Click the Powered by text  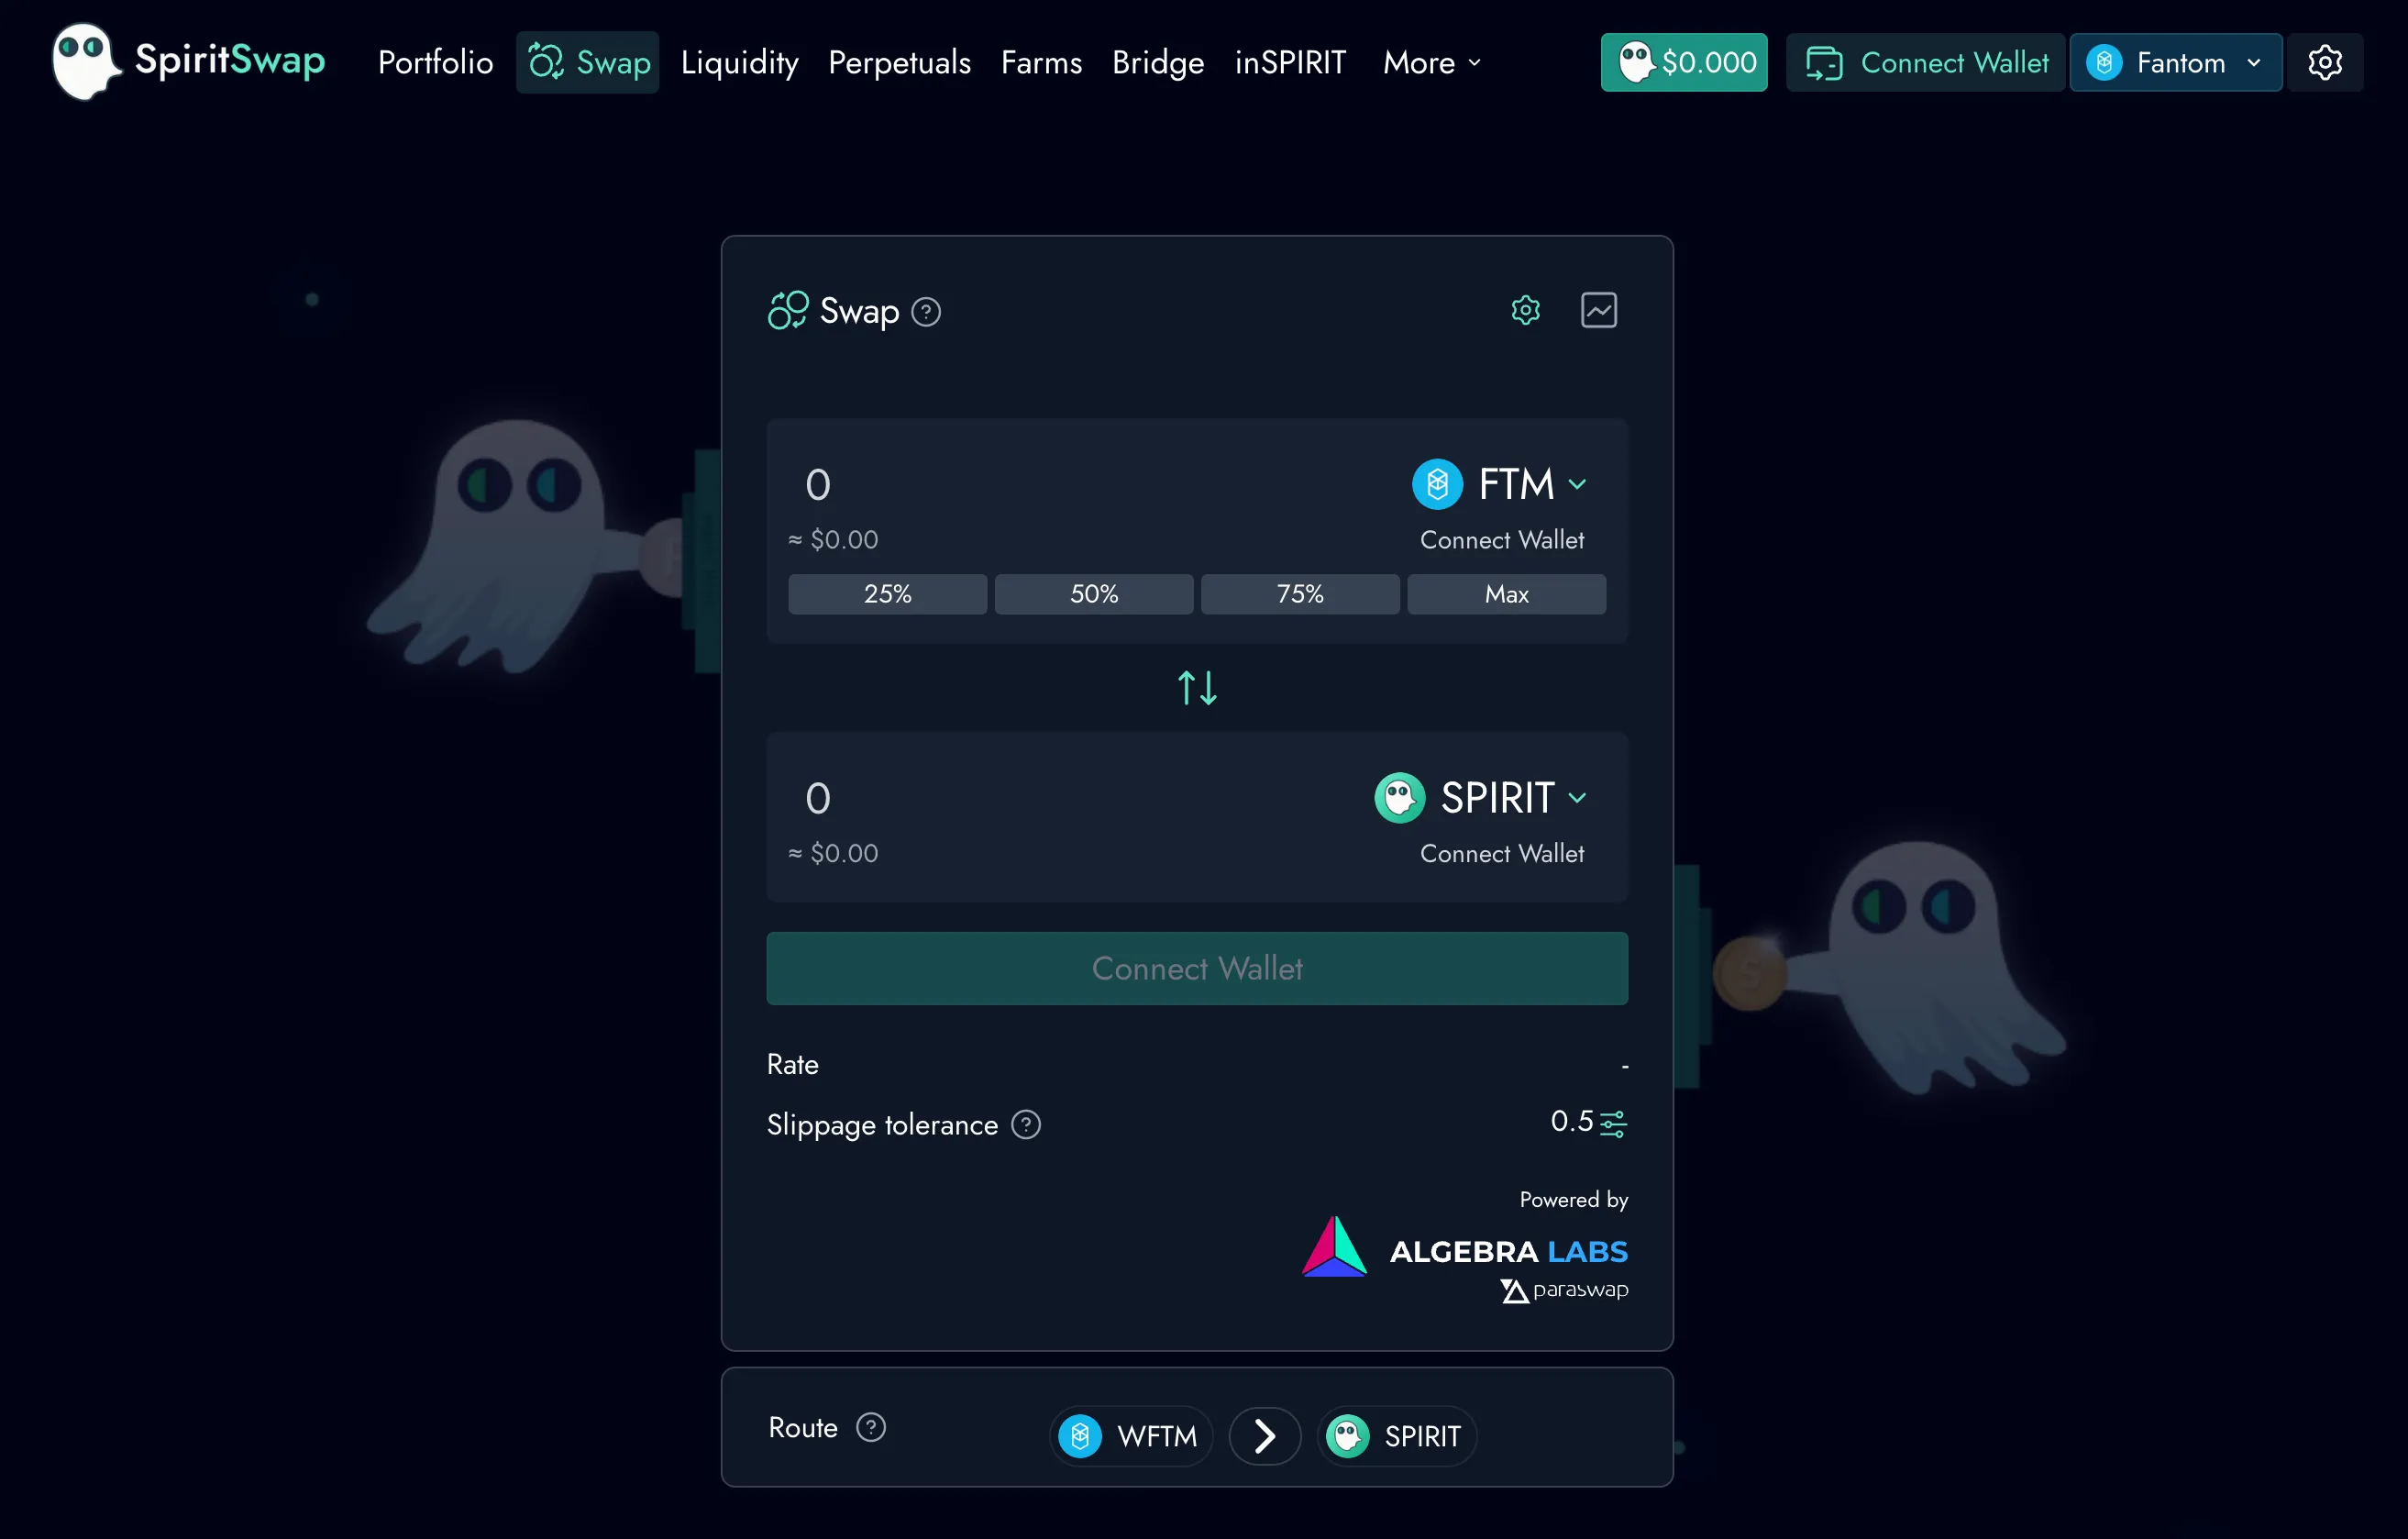pos(1573,1199)
